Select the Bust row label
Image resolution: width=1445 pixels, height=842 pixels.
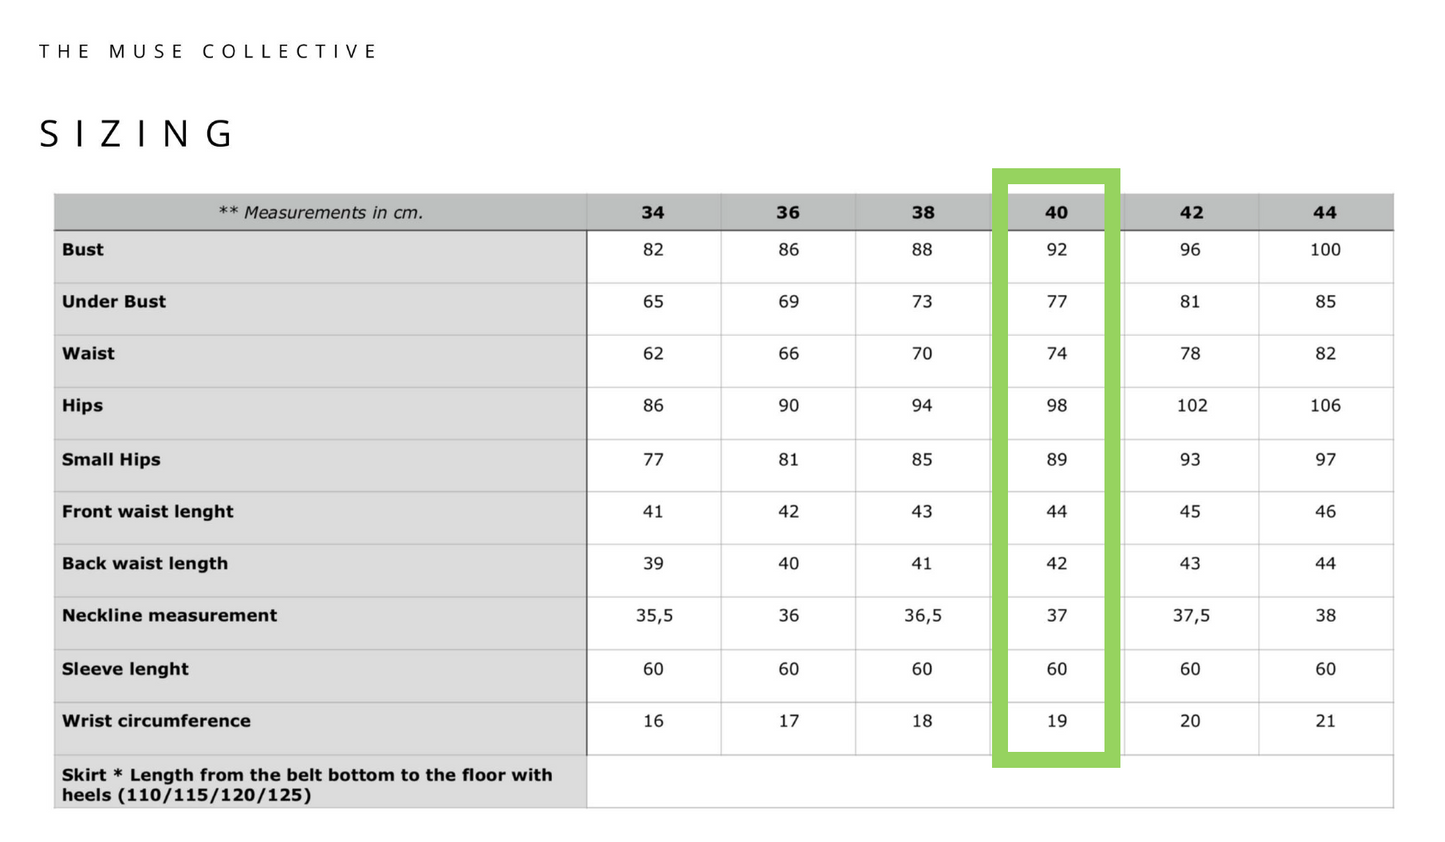click(x=83, y=249)
